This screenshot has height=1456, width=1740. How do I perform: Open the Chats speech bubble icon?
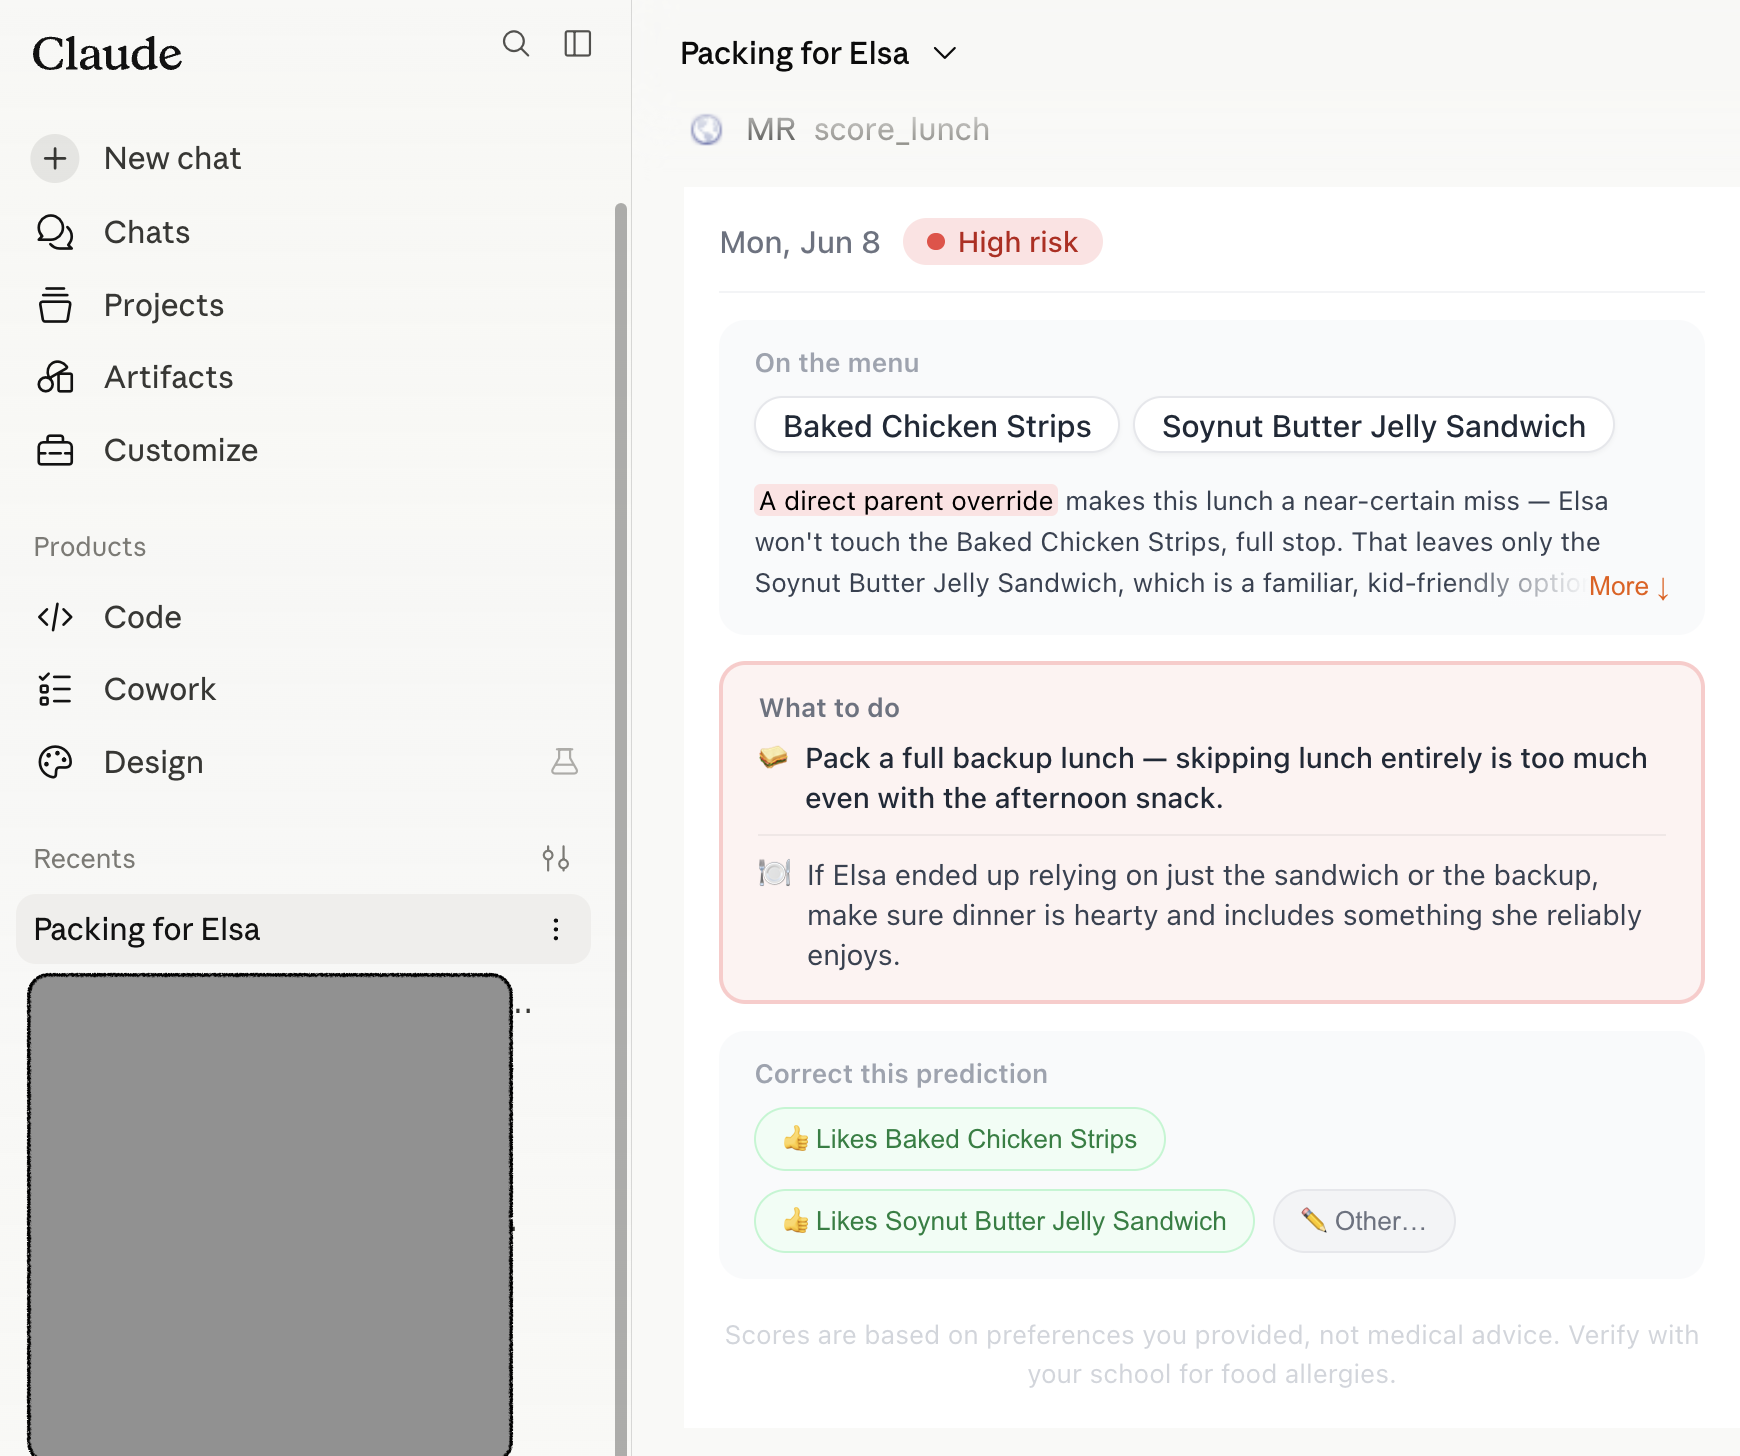[55, 232]
